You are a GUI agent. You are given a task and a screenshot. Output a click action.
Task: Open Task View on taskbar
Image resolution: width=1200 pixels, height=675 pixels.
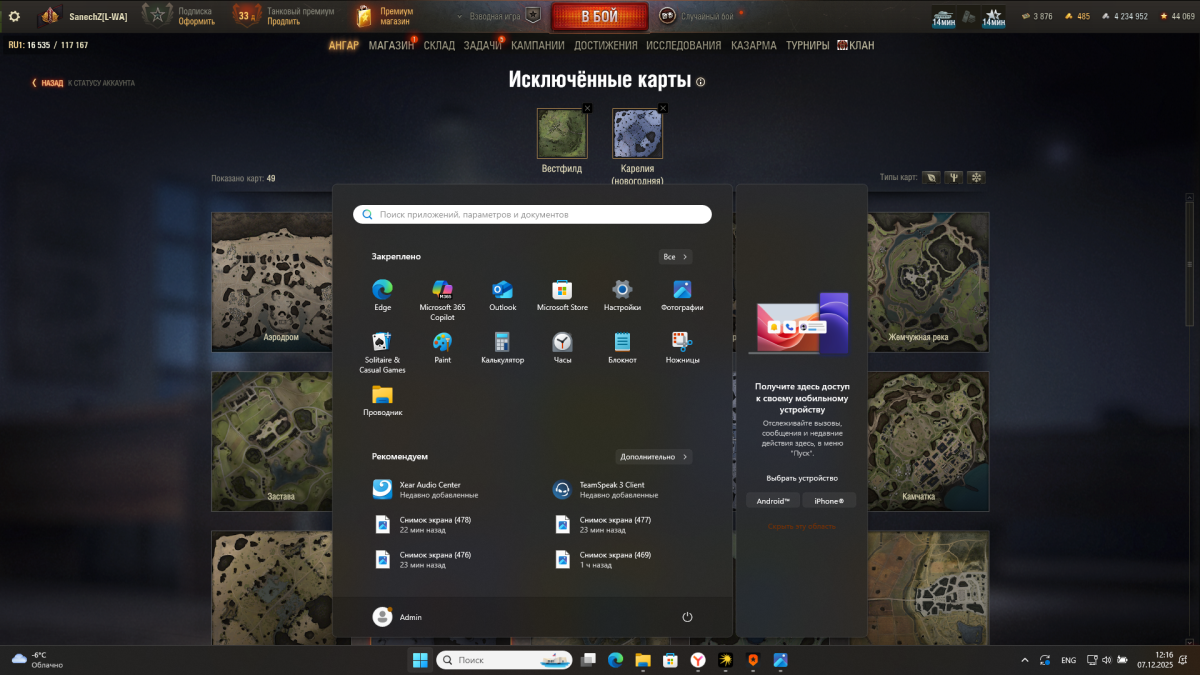[589, 660]
